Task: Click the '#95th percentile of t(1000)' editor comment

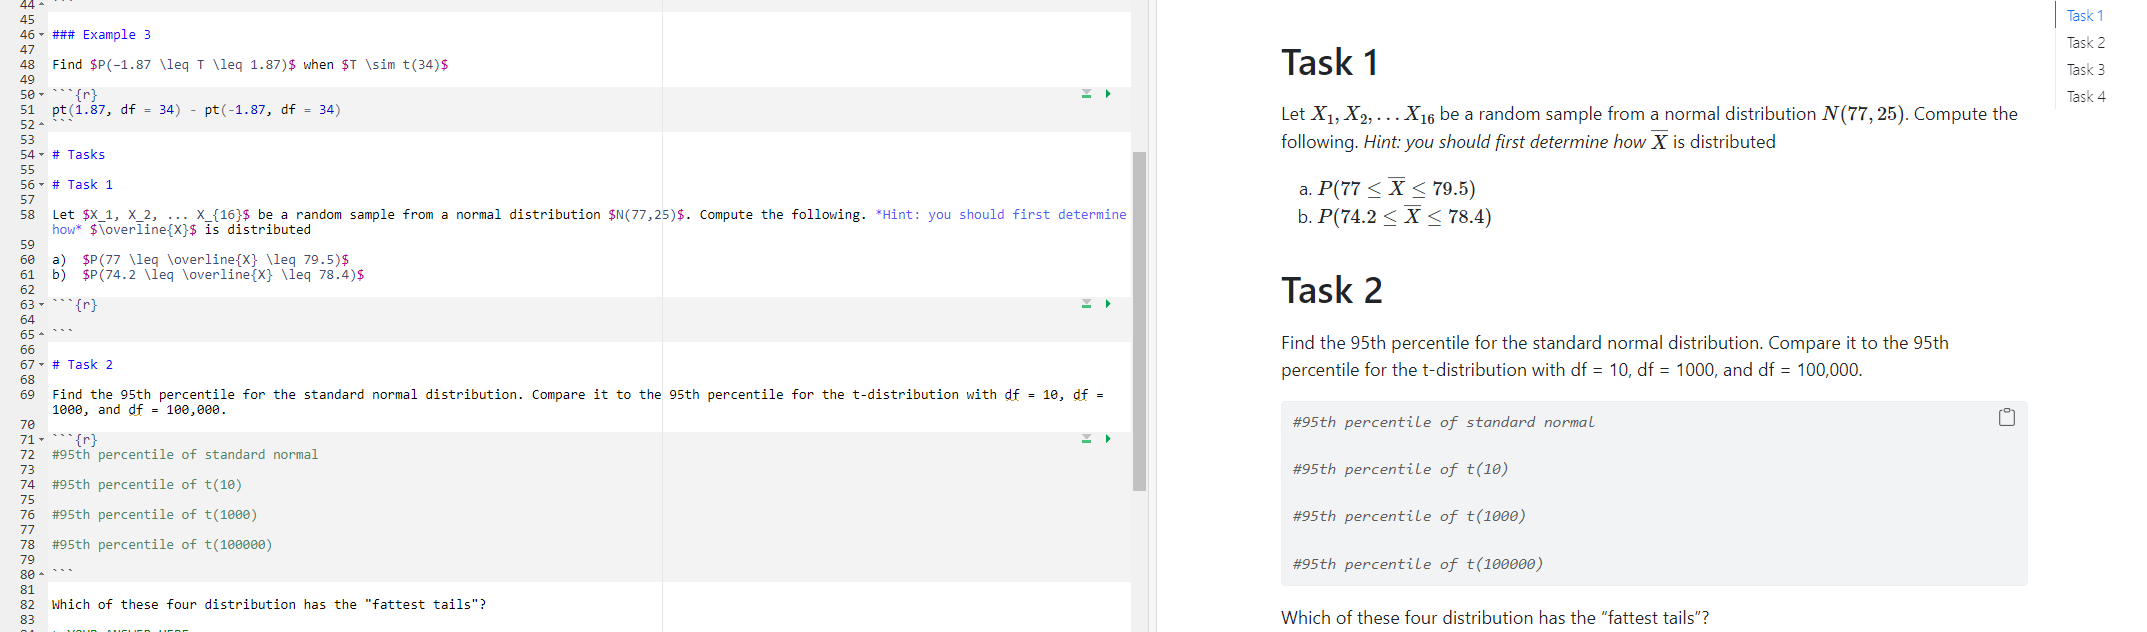Action: (154, 515)
